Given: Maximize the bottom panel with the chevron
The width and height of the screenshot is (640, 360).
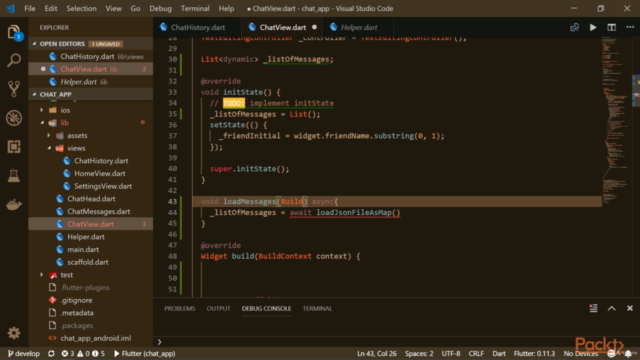Looking at the screenshot, I should [x=611, y=308].
